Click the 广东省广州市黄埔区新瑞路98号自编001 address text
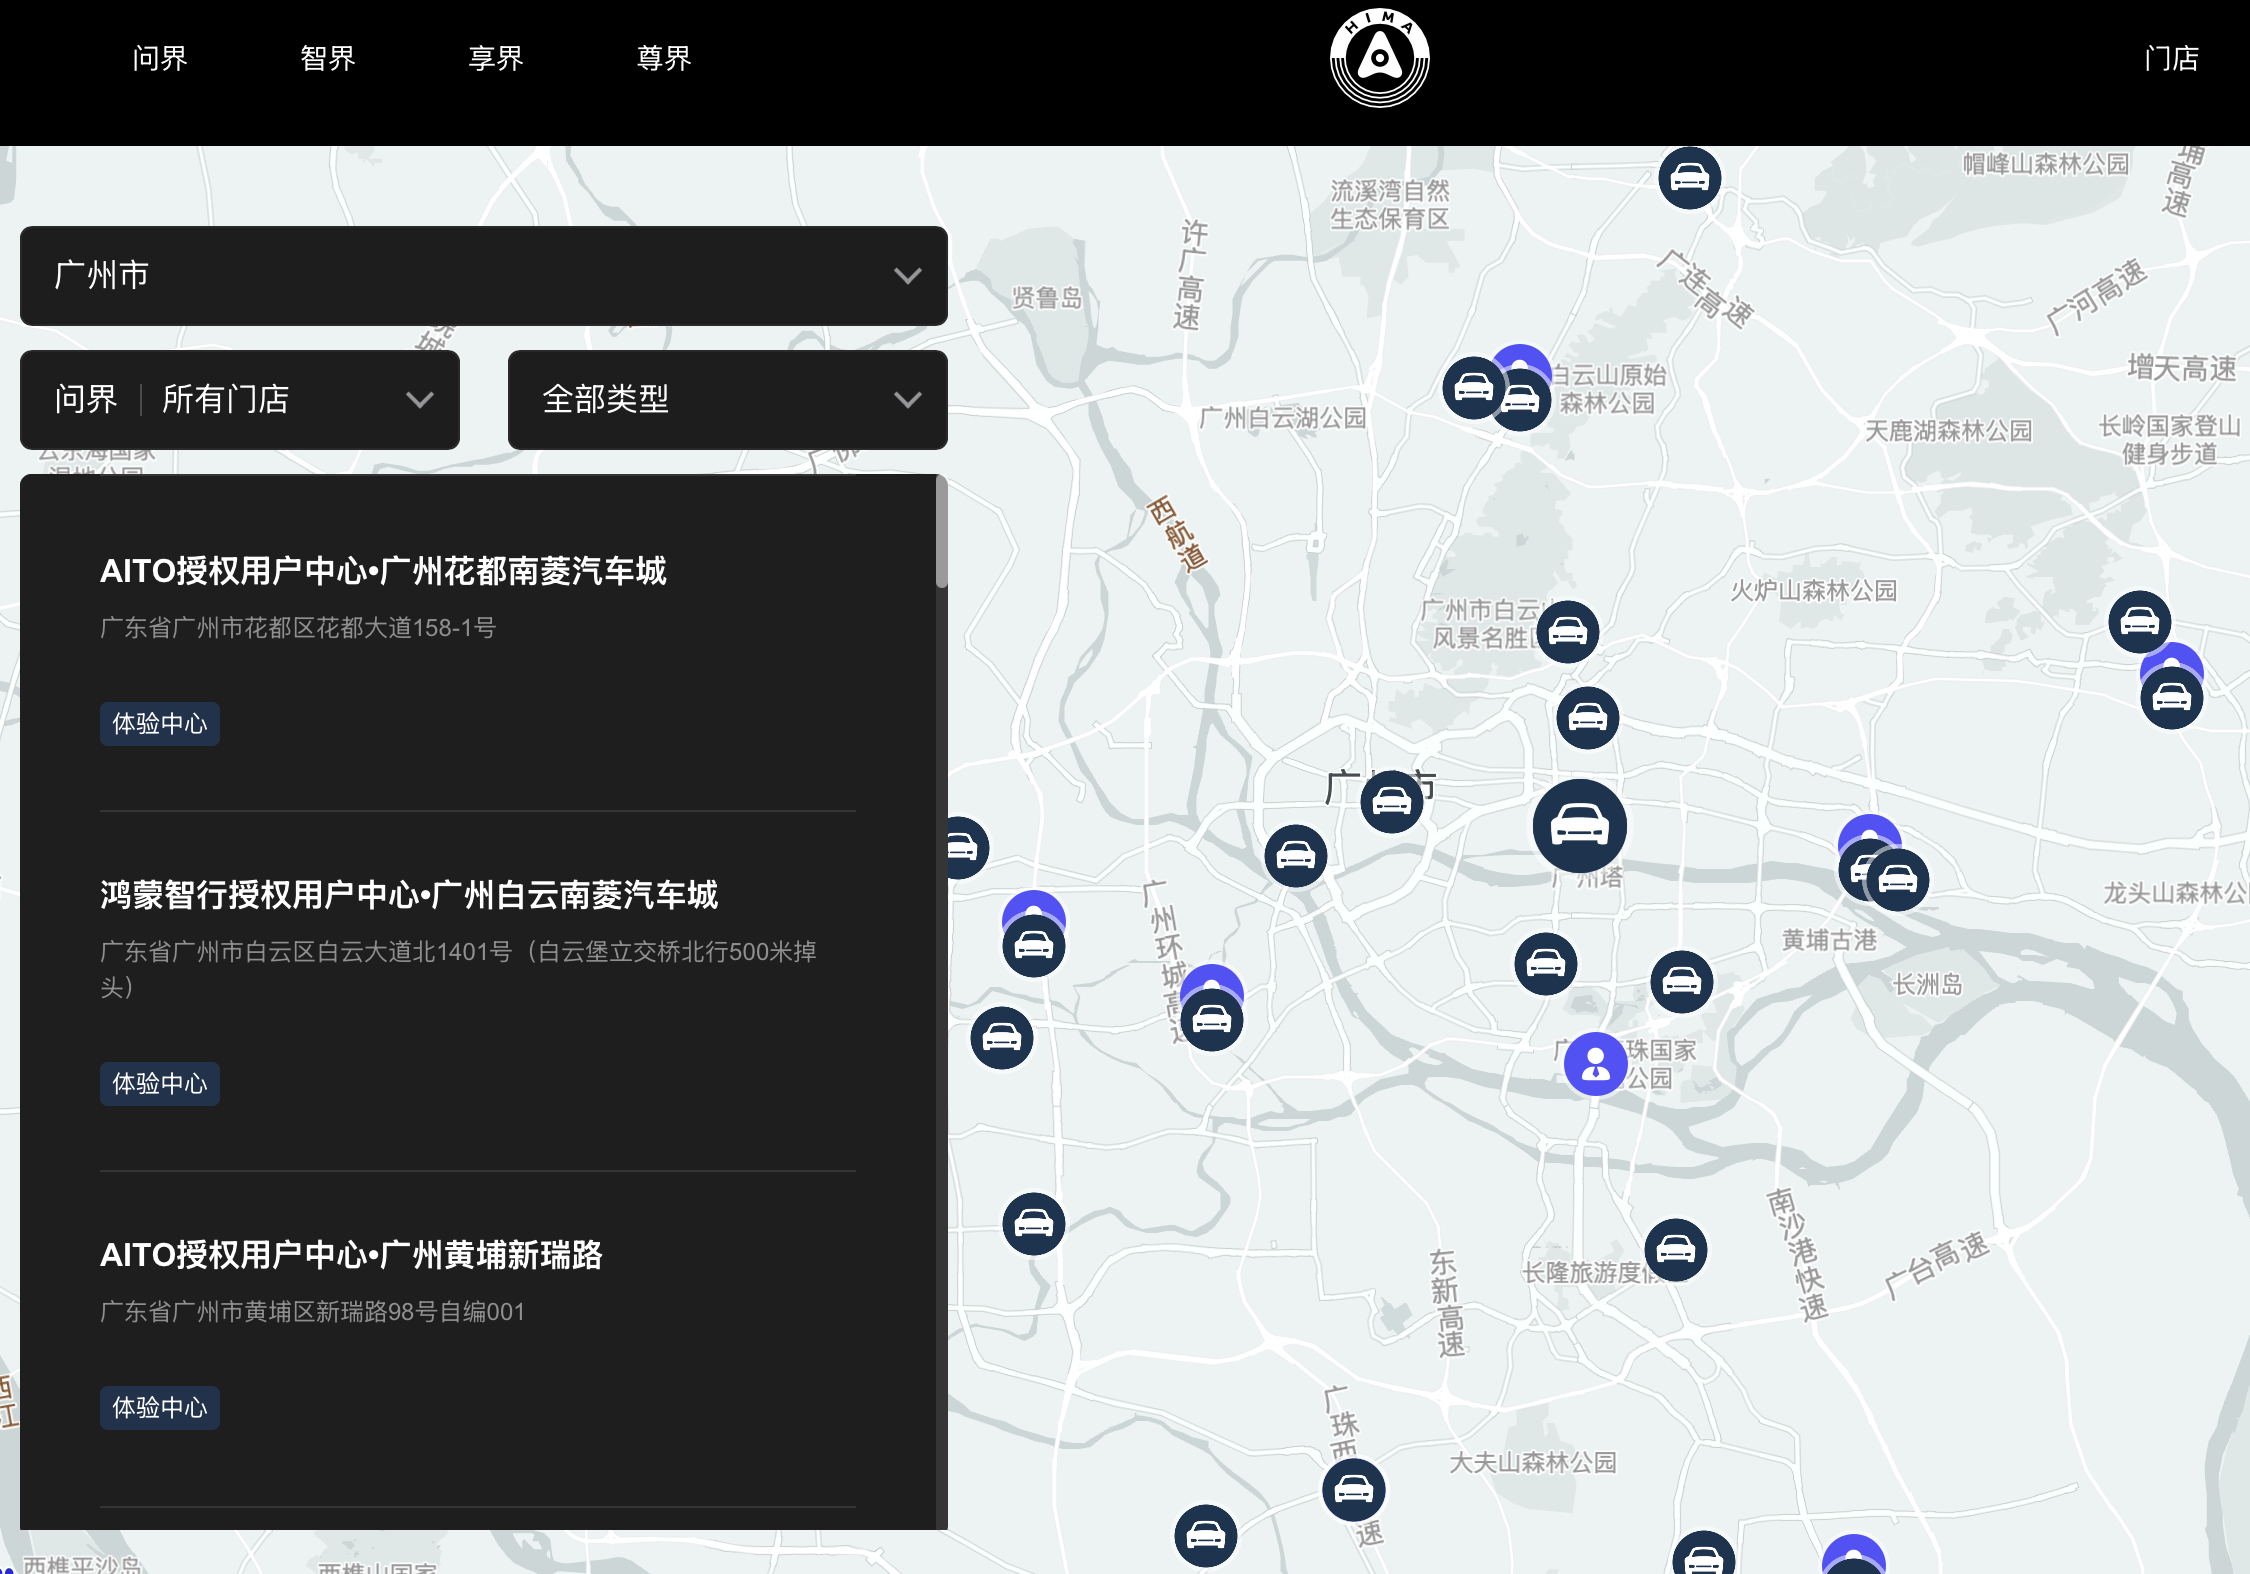This screenshot has width=2250, height=1574. [x=312, y=1312]
